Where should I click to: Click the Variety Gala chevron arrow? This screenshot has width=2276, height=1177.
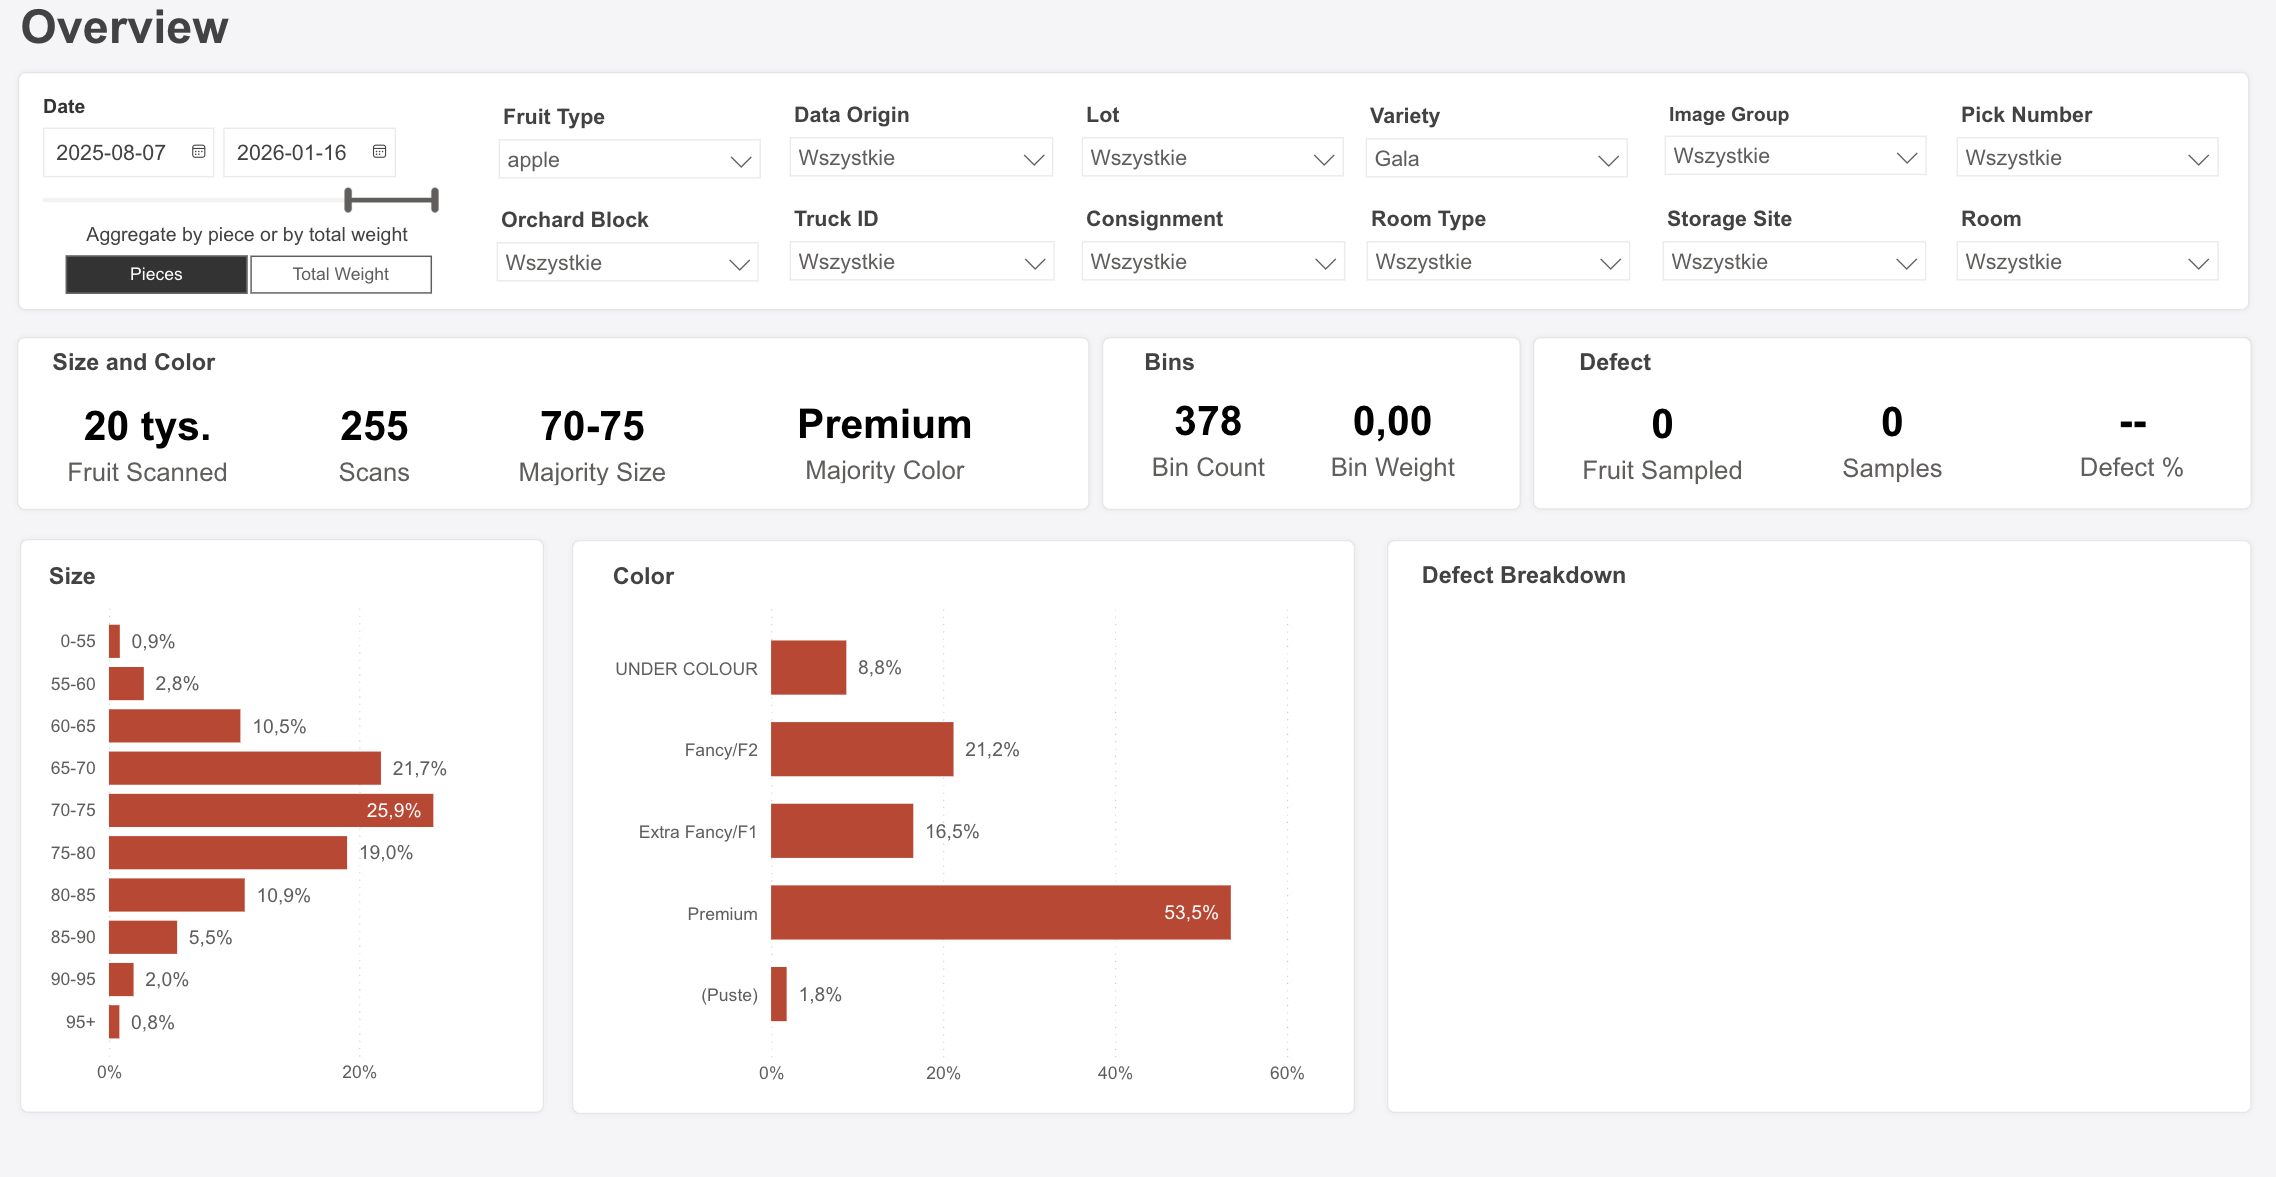click(x=1608, y=160)
